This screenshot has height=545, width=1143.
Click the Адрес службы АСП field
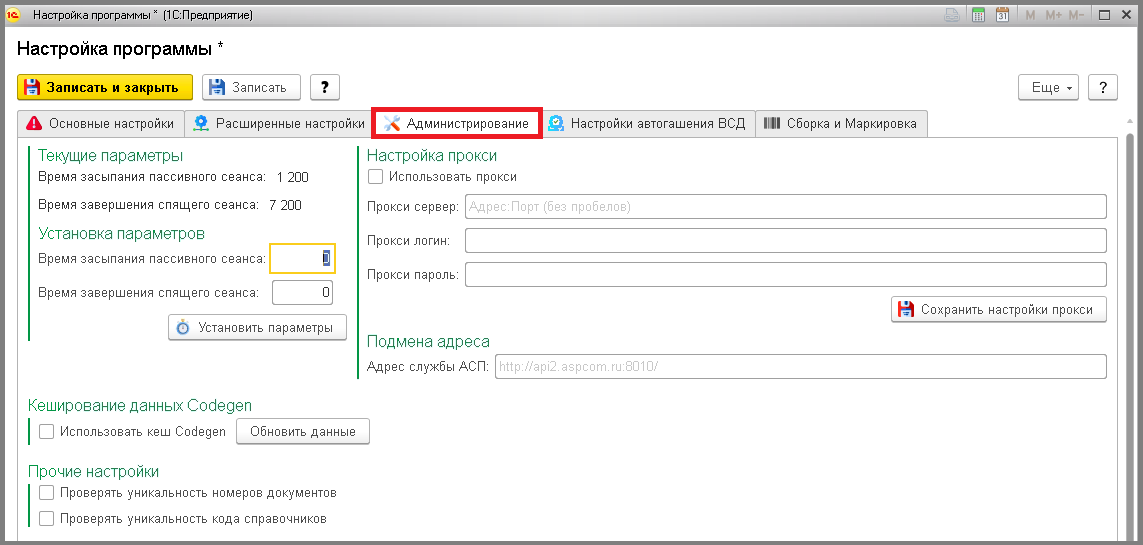tap(800, 366)
